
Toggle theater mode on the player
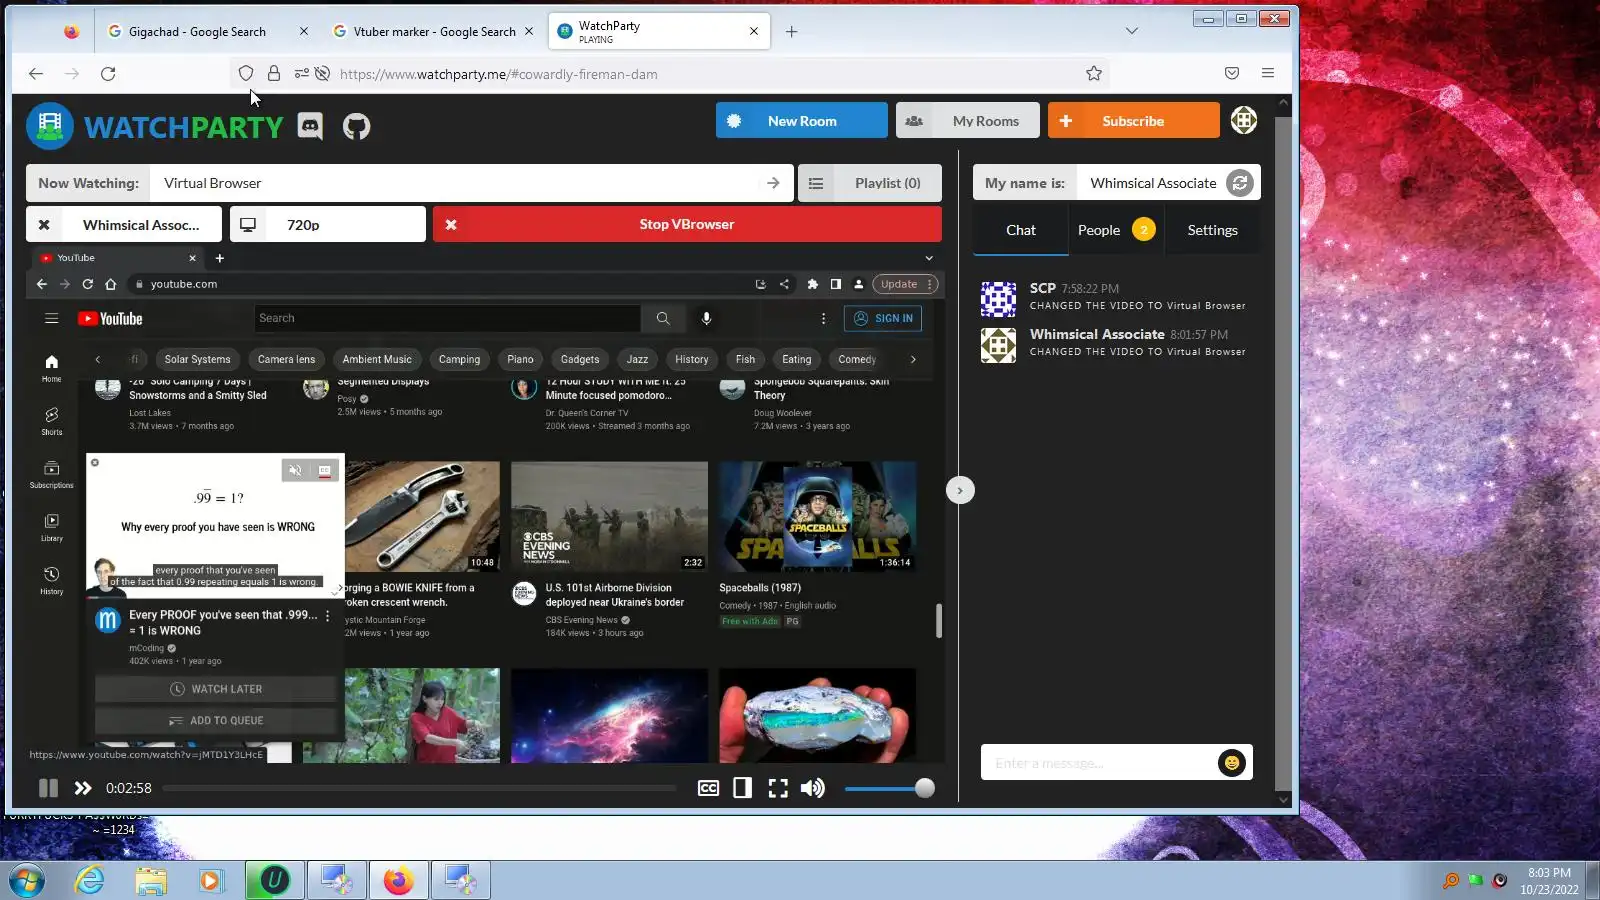[742, 788]
